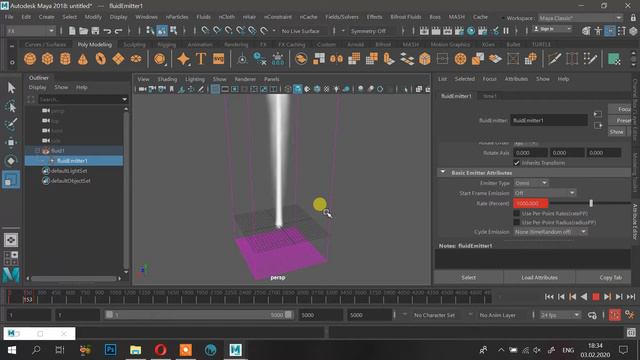Open the Emitter Type dropdown
Viewport: 640px width, 360px height.
click(x=531, y=183)
